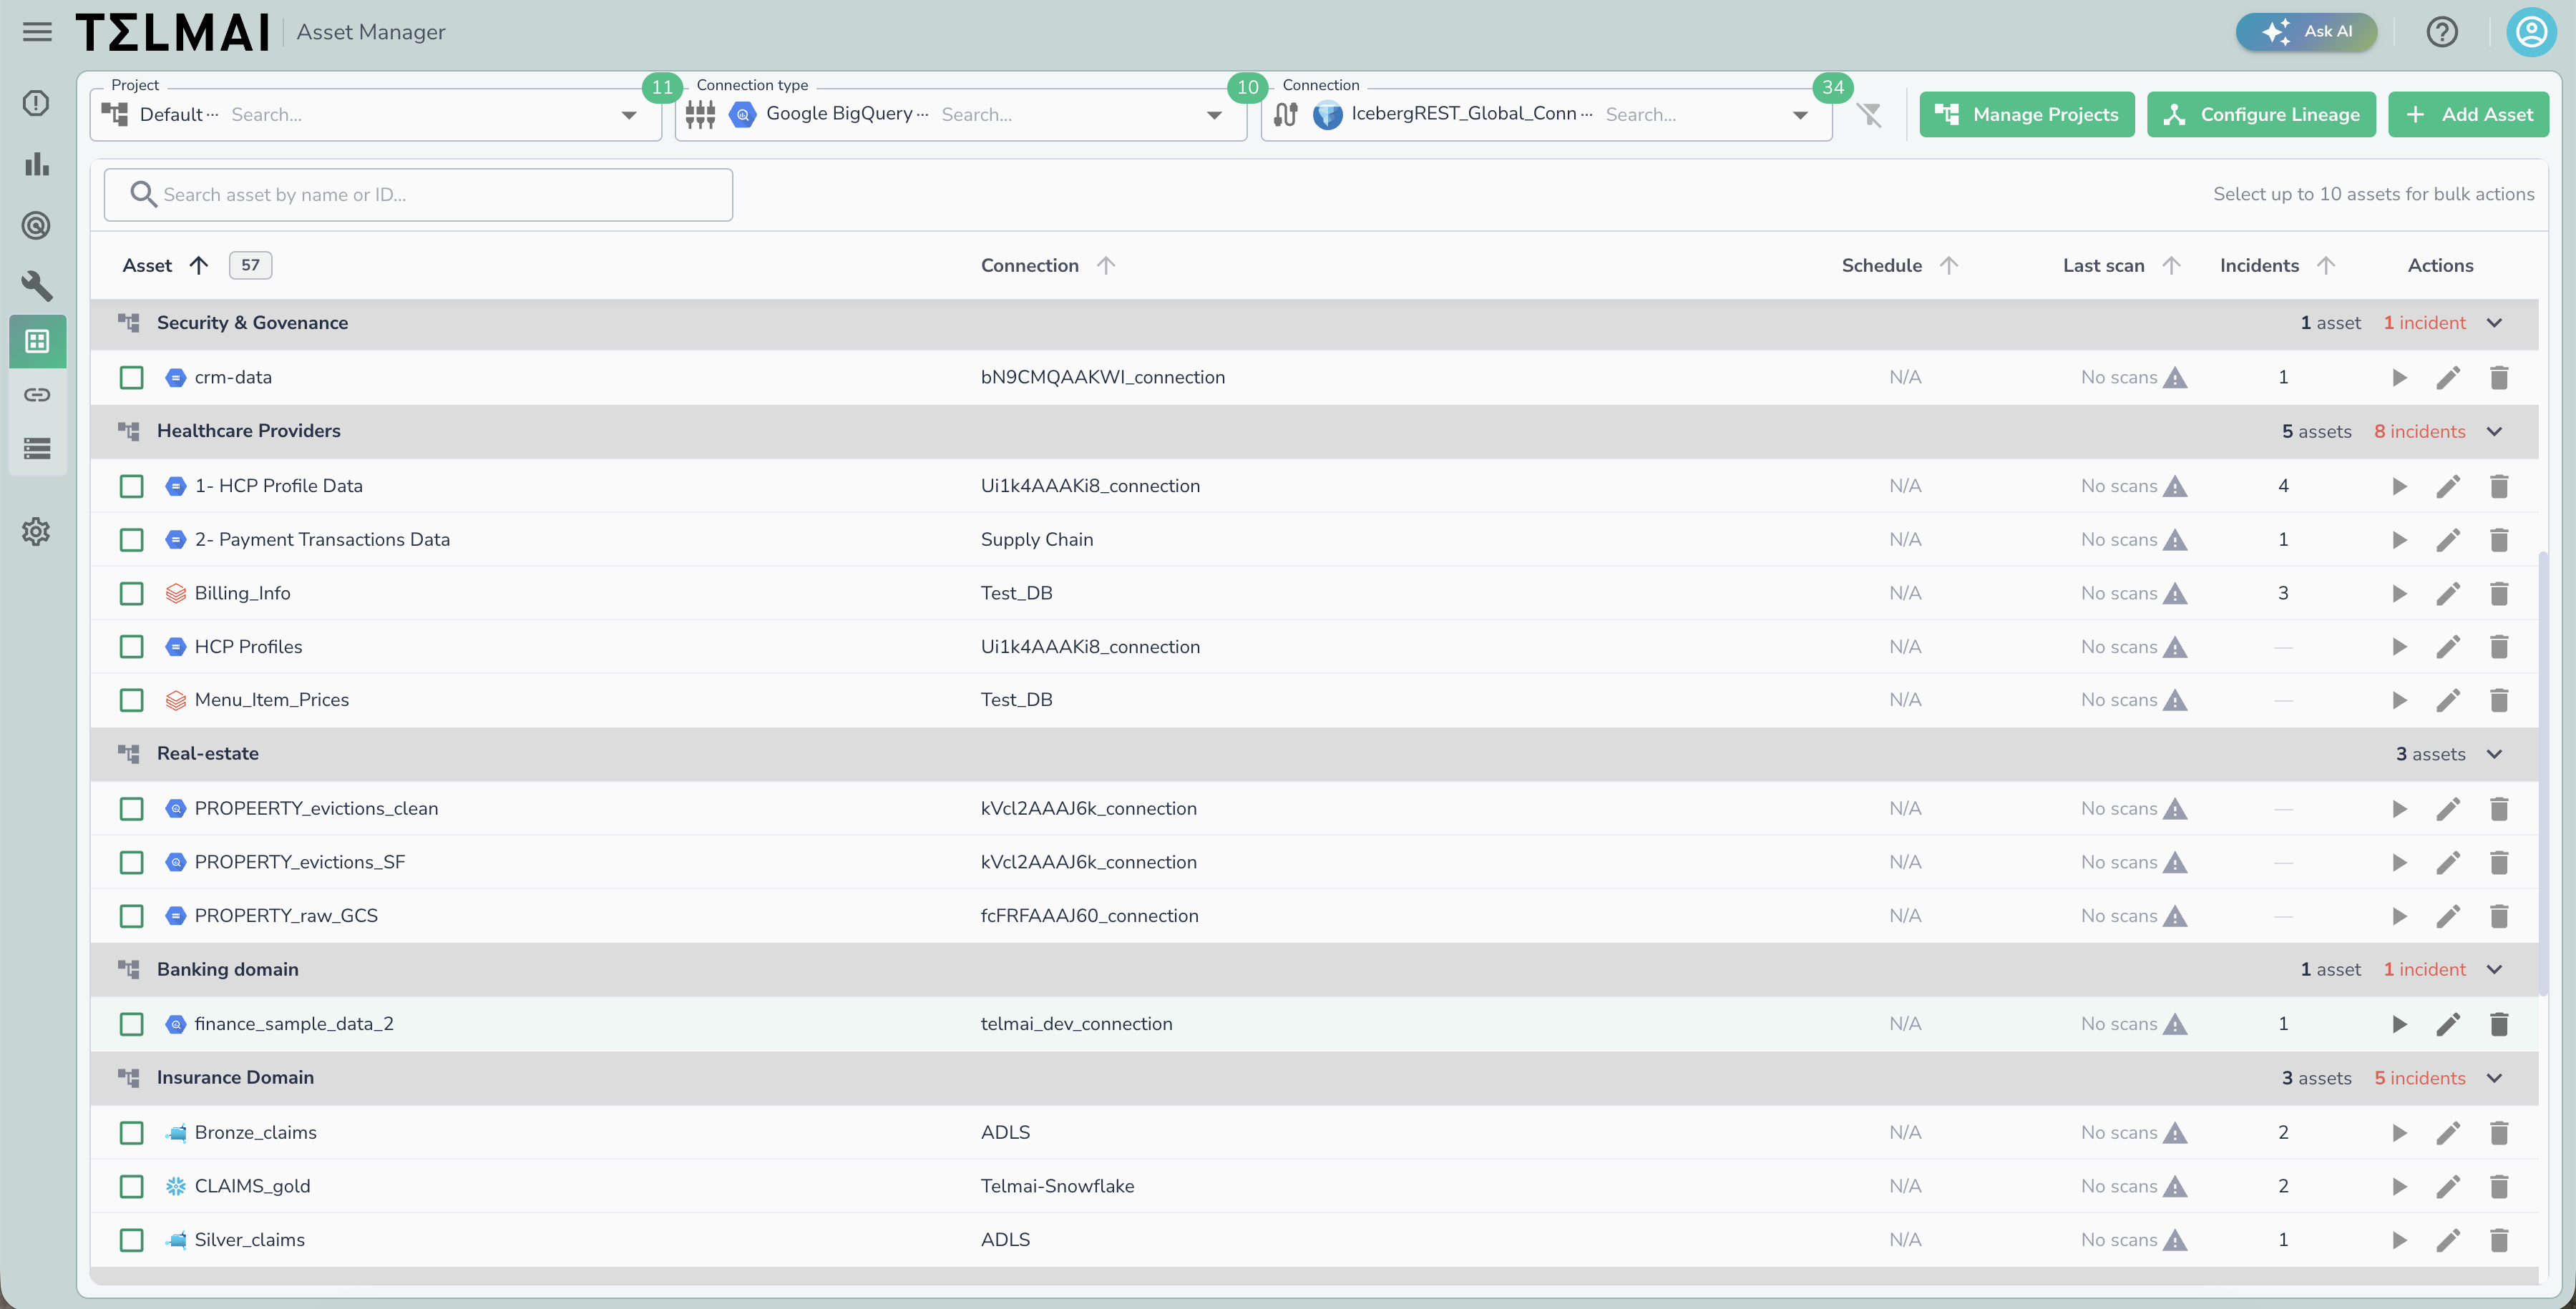2576x1309 pixels.
Task: Click the Add Asset button
Action: tap(2468, 115)
